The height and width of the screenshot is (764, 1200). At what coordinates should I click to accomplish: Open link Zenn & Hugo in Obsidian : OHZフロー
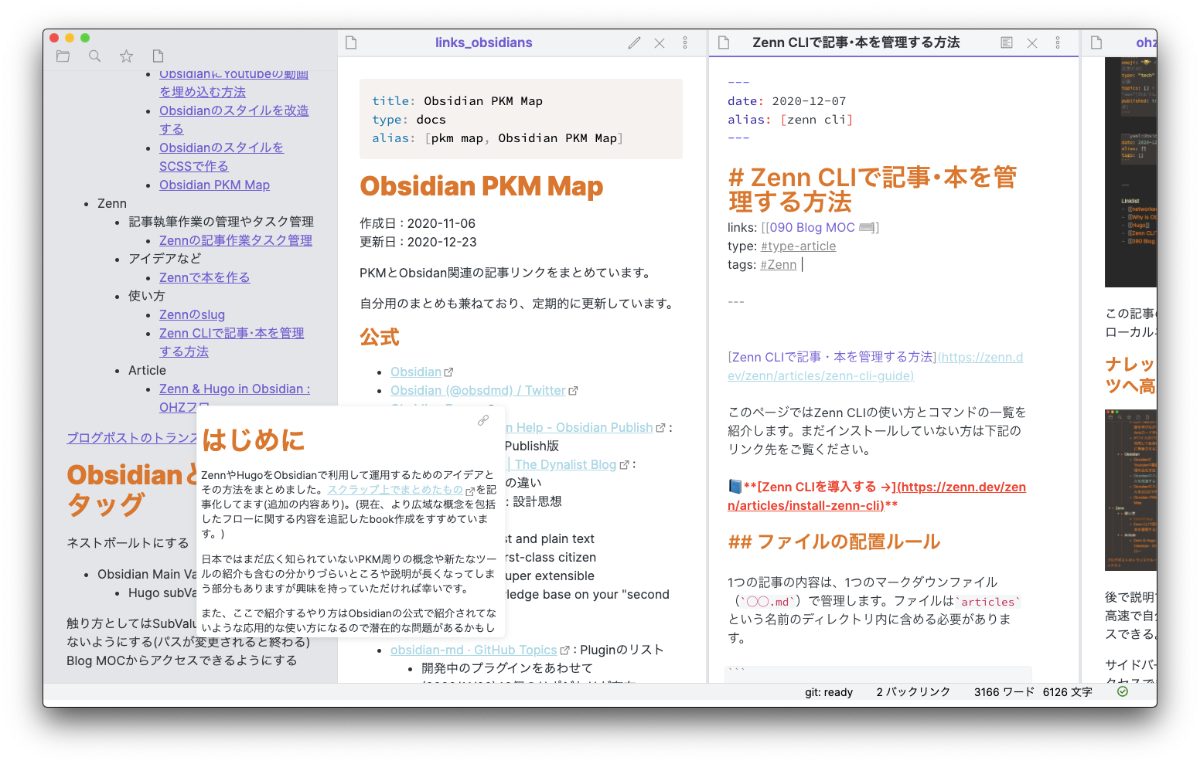[x=234, y=398]
